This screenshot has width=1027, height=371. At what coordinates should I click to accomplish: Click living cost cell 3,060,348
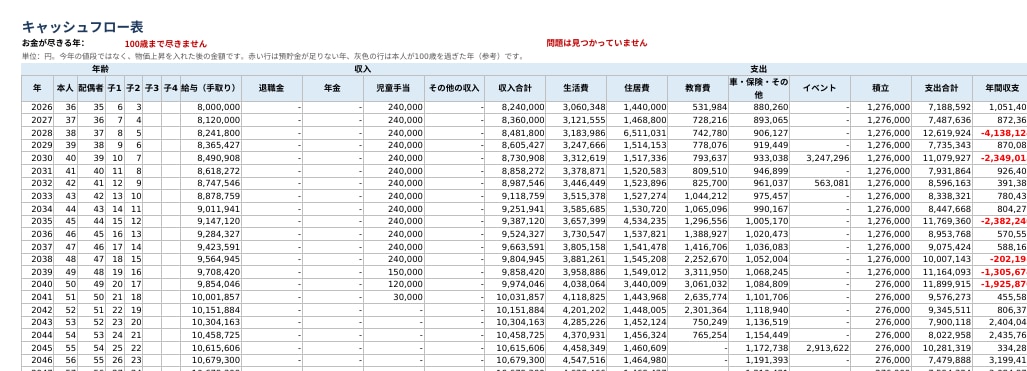pyautogui.click(x=576, y=107)
